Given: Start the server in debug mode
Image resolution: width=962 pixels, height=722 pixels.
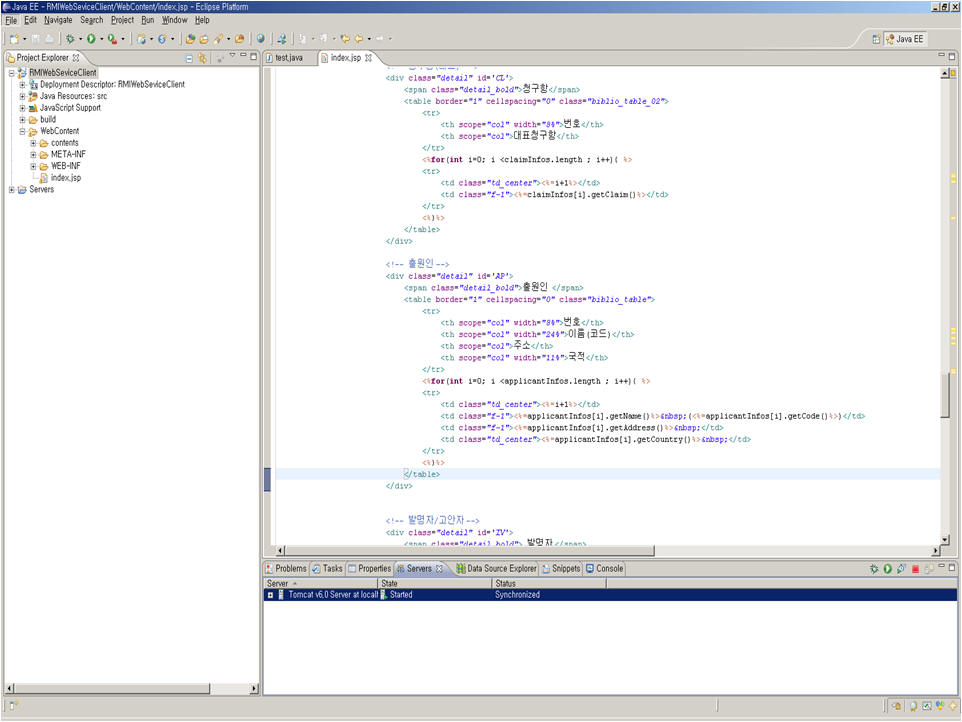Looking at the screenshot, I should coord(873,569).
